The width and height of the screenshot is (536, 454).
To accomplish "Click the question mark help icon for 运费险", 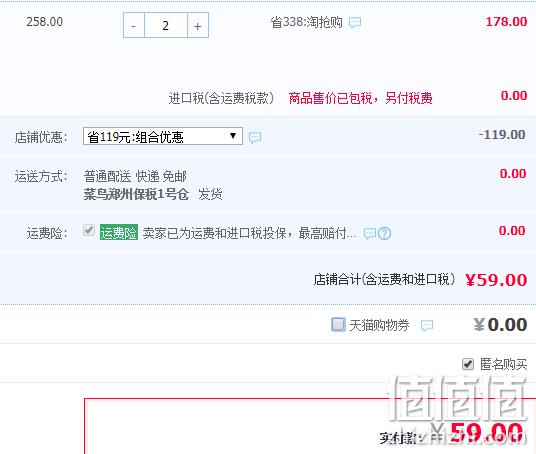I will (385, 233).
